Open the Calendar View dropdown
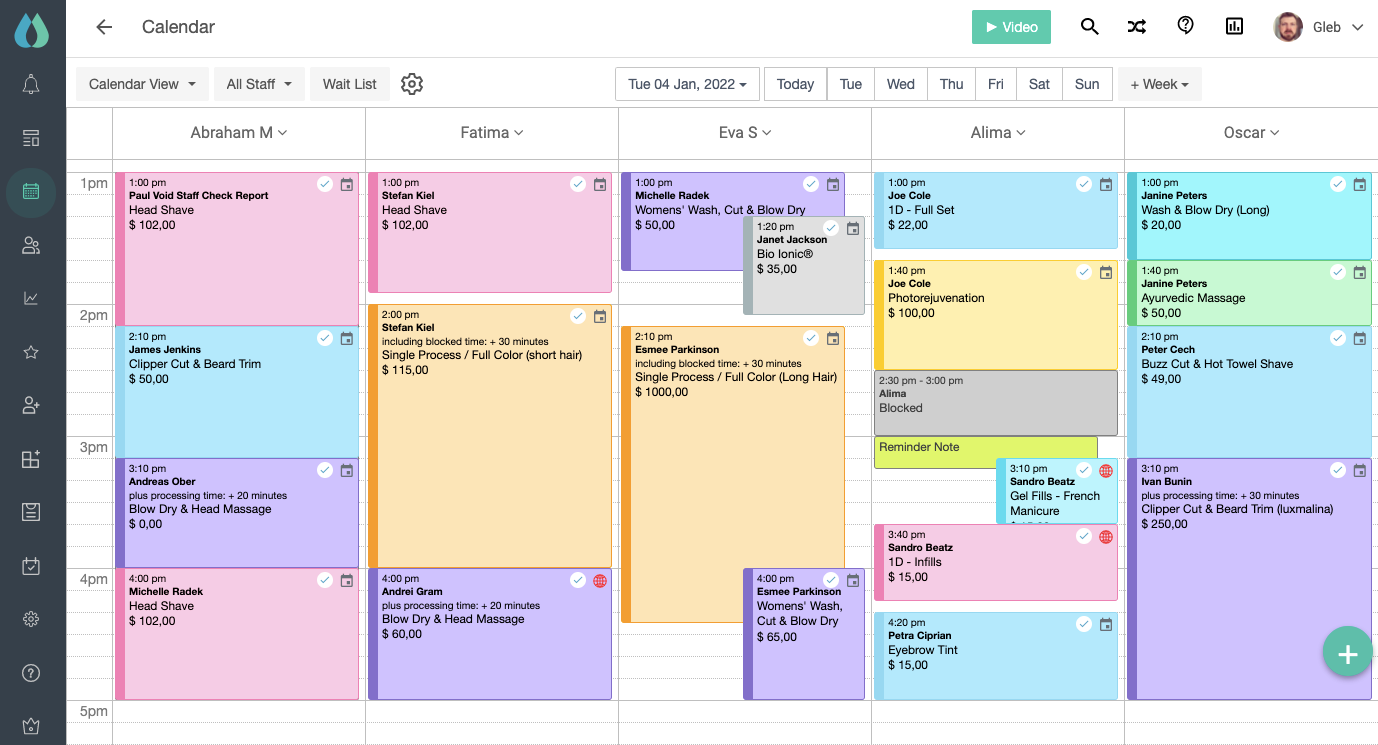 tap(142, 84)
